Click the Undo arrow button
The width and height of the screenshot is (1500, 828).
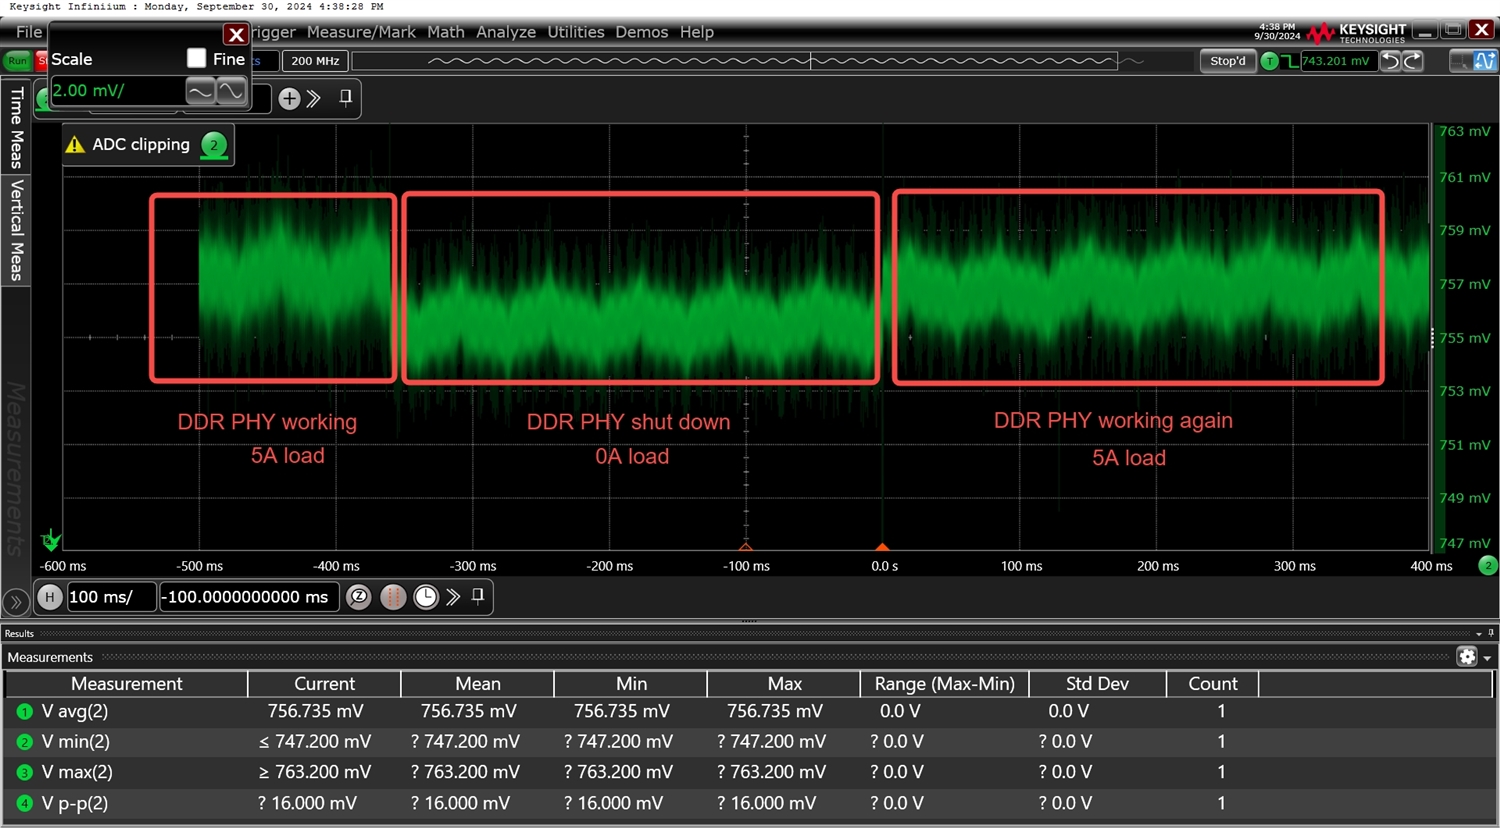point(1390,61)
